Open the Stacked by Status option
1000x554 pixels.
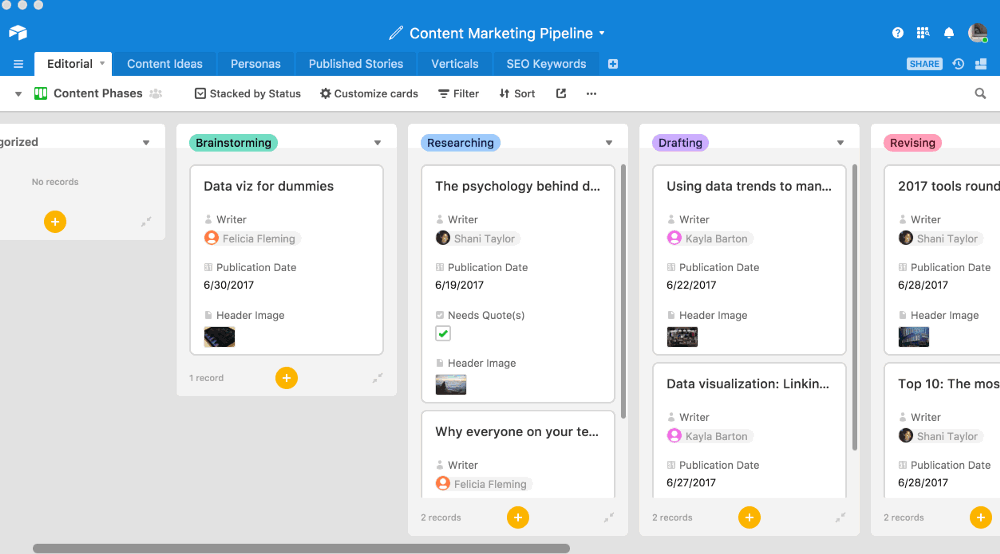247,94
